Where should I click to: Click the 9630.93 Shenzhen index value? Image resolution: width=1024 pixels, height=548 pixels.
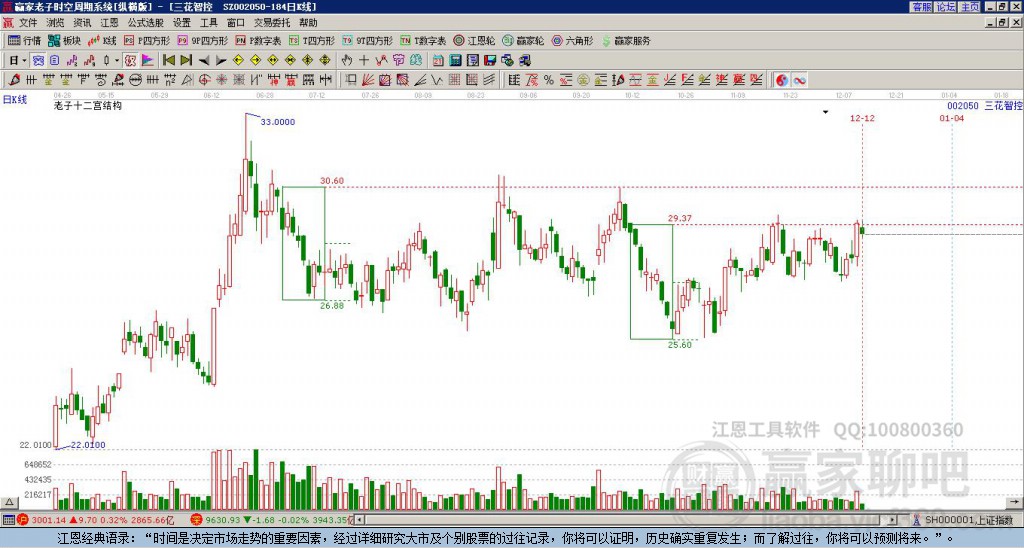[223, 520]
